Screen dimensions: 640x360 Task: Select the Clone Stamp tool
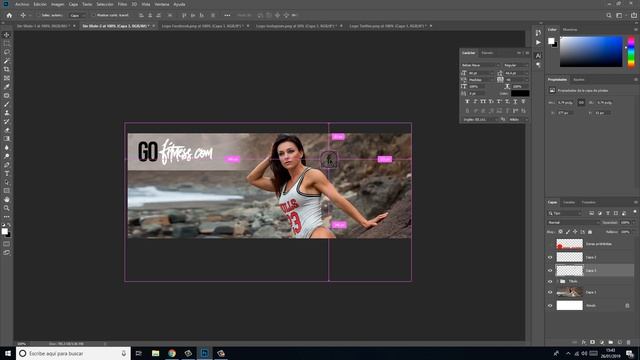click(7, 113)
